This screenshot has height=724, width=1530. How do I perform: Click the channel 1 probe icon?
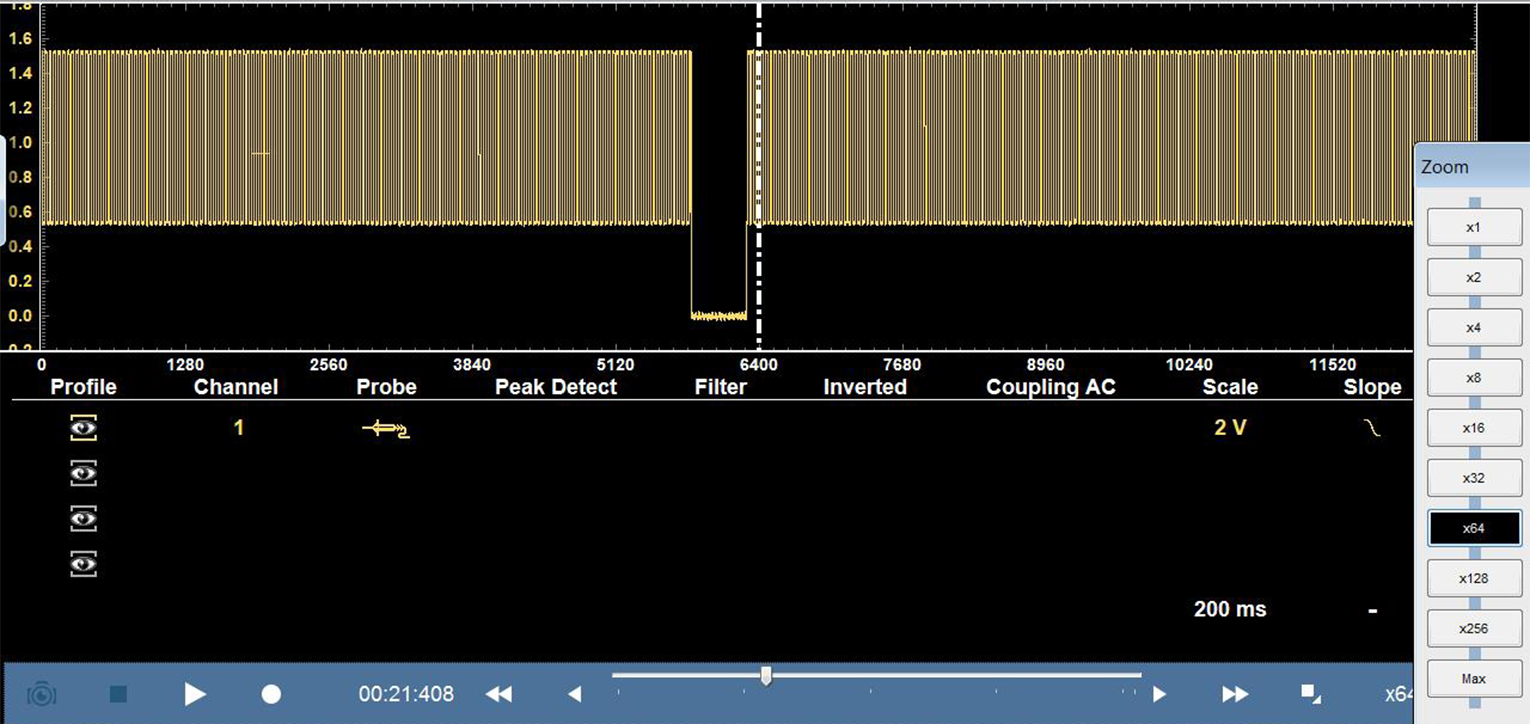(x=386, y=429)
